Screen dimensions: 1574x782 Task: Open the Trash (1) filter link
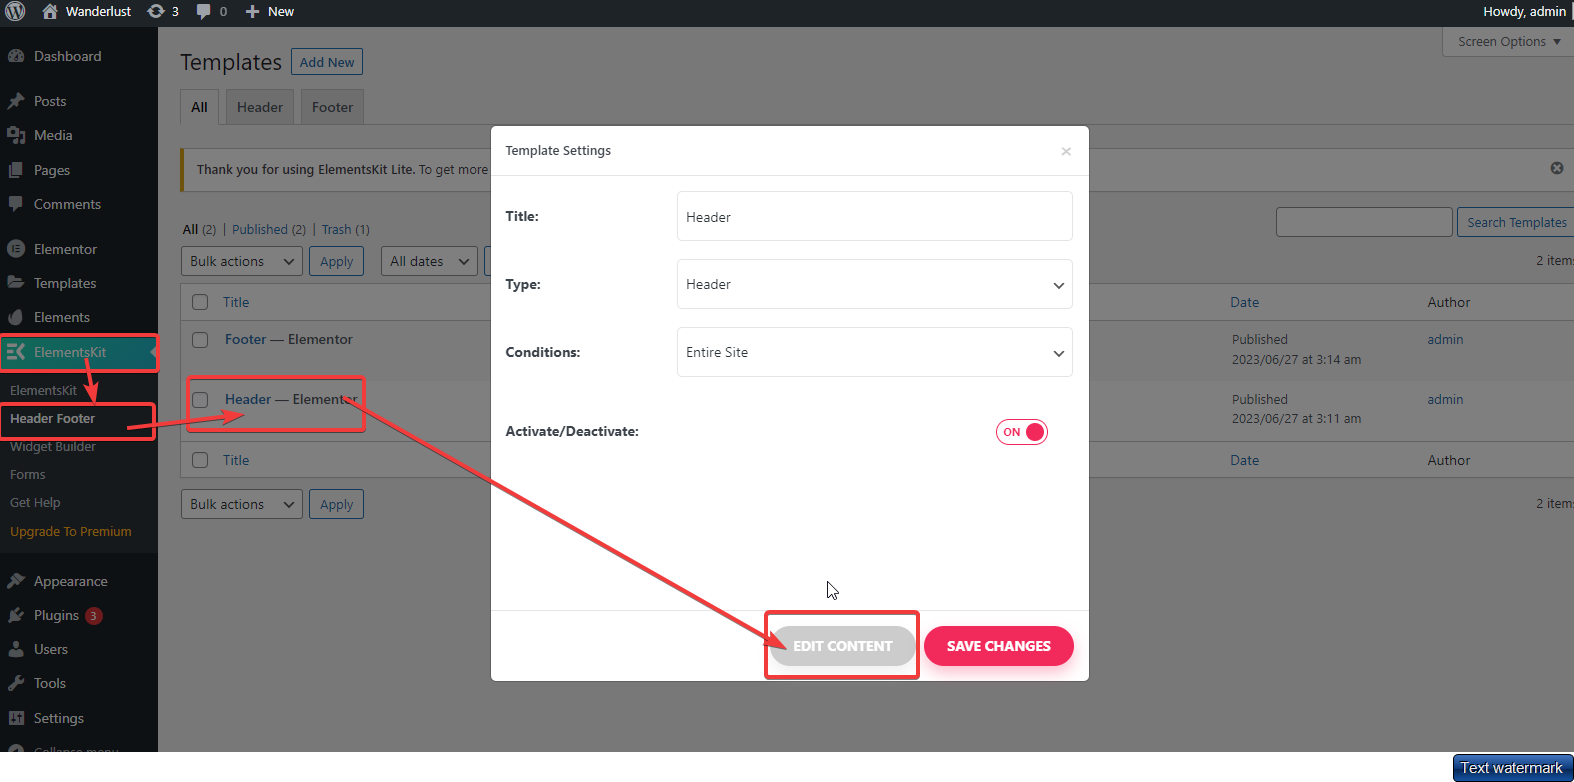click(346, 229)
